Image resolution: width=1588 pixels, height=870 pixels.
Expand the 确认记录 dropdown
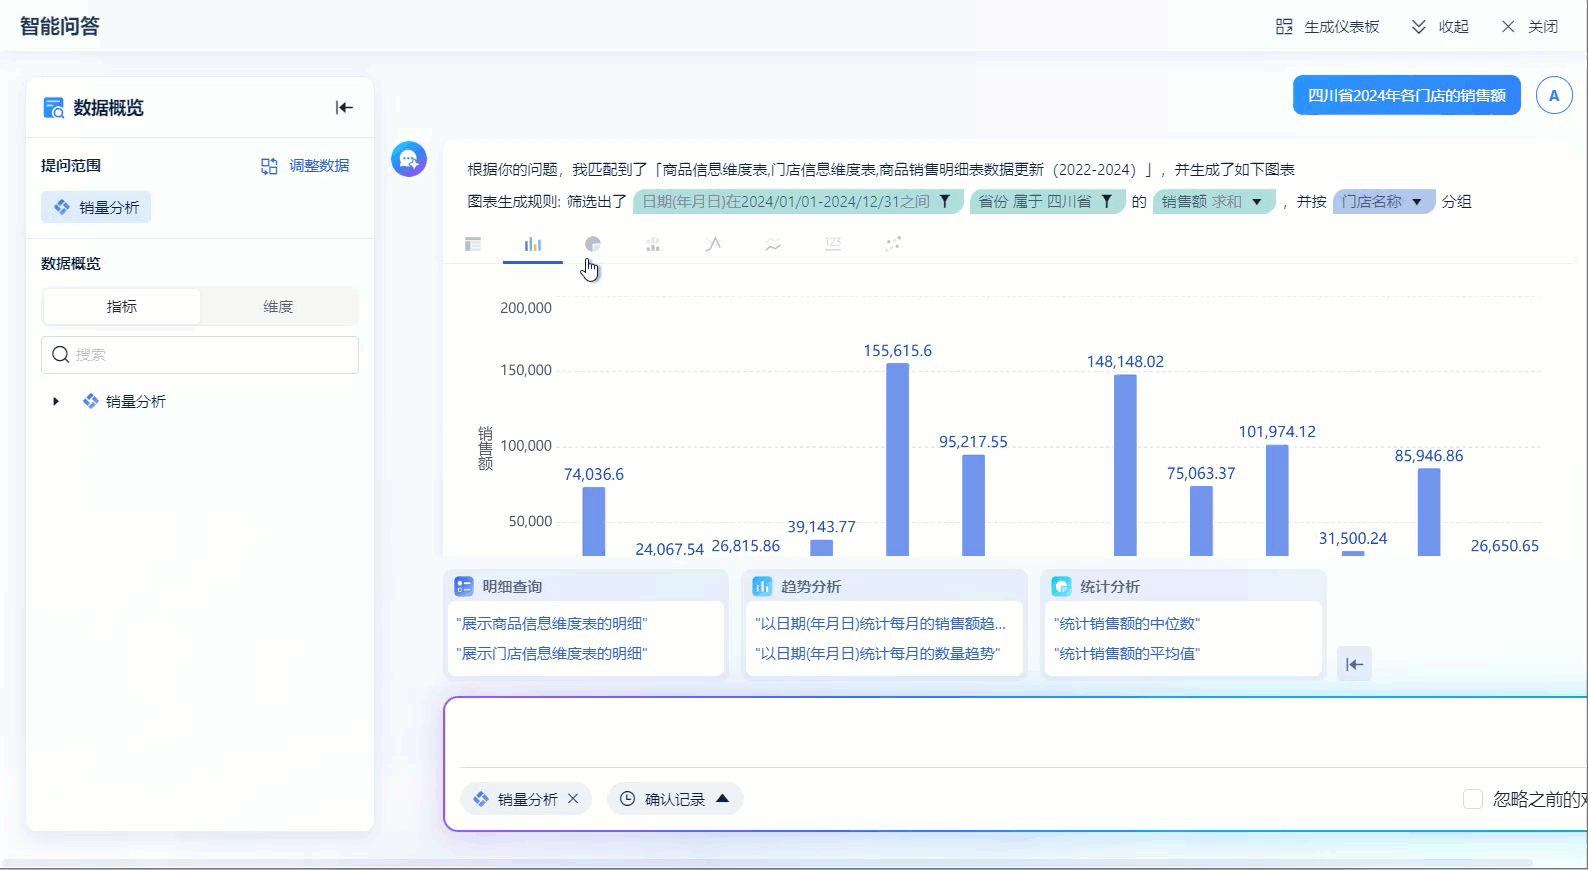(723, 798)
